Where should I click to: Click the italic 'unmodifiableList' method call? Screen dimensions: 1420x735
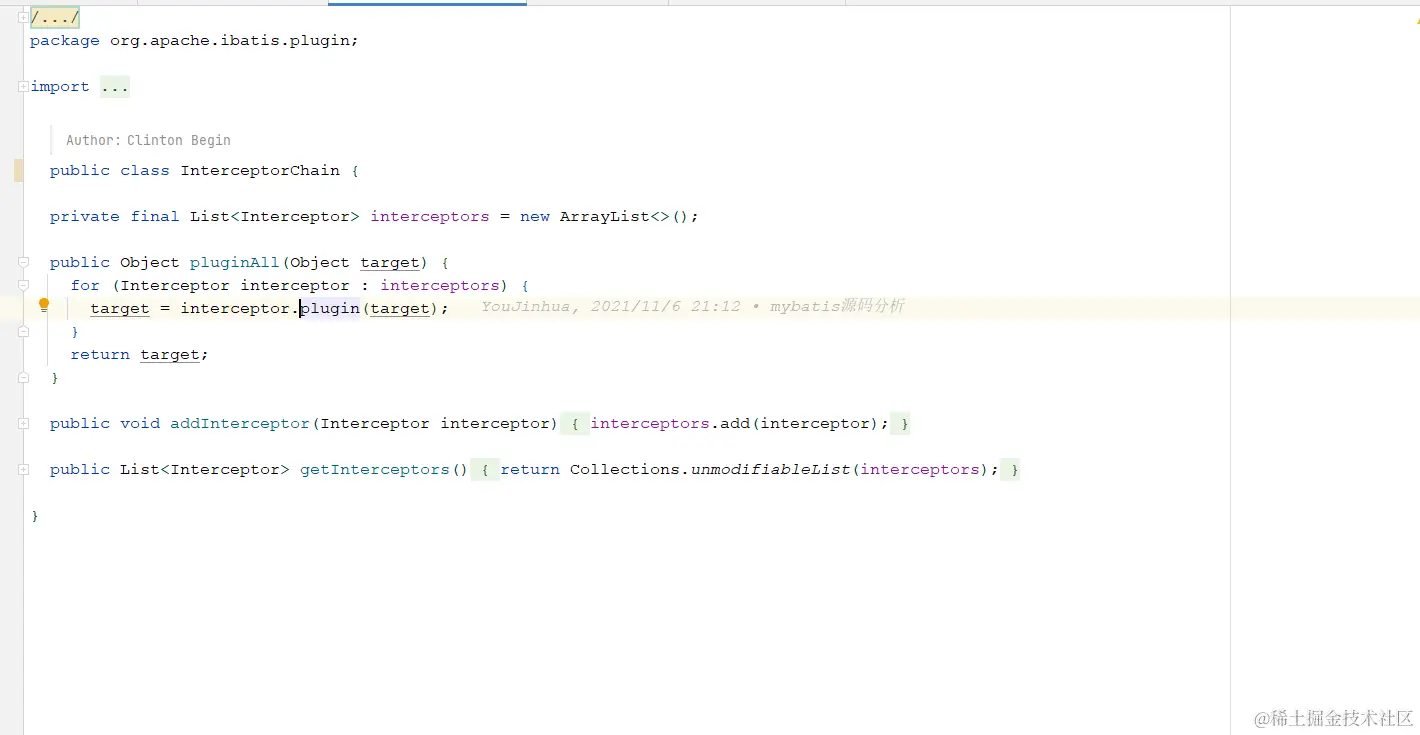770,470
